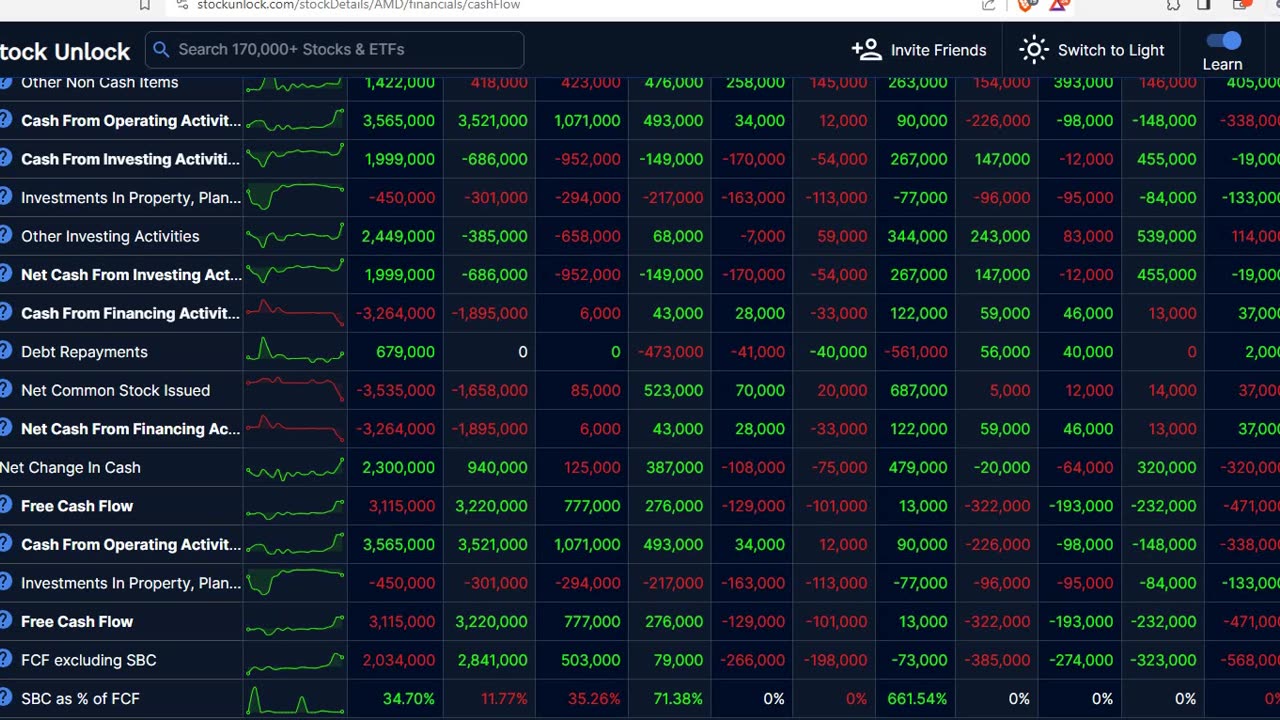Screen dimensions: 1280x720
Task: Click the FCF excluding SBC label
Action: pyautogui.click(x=89, y=660)
